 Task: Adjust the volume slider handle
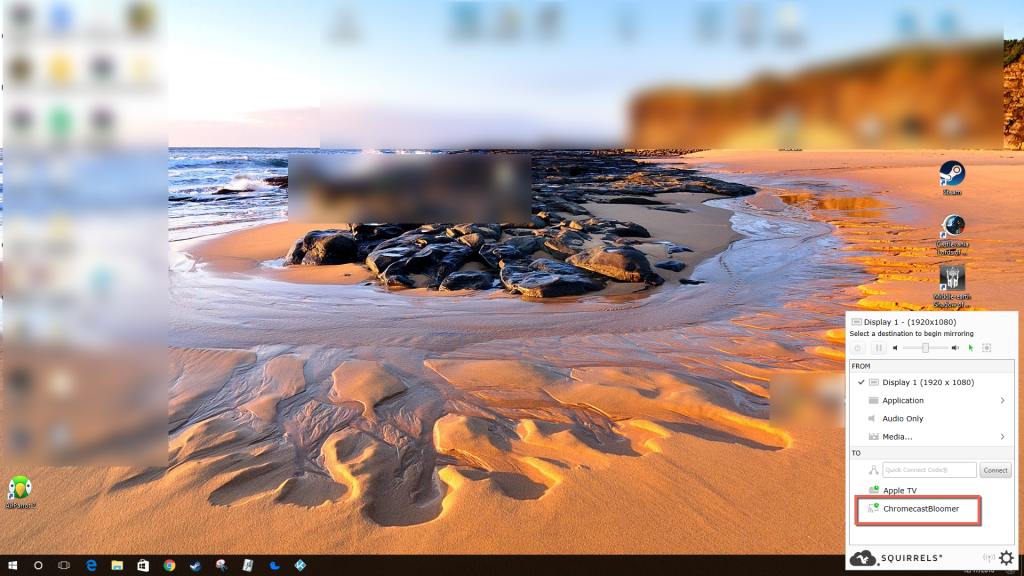(926, 348)
